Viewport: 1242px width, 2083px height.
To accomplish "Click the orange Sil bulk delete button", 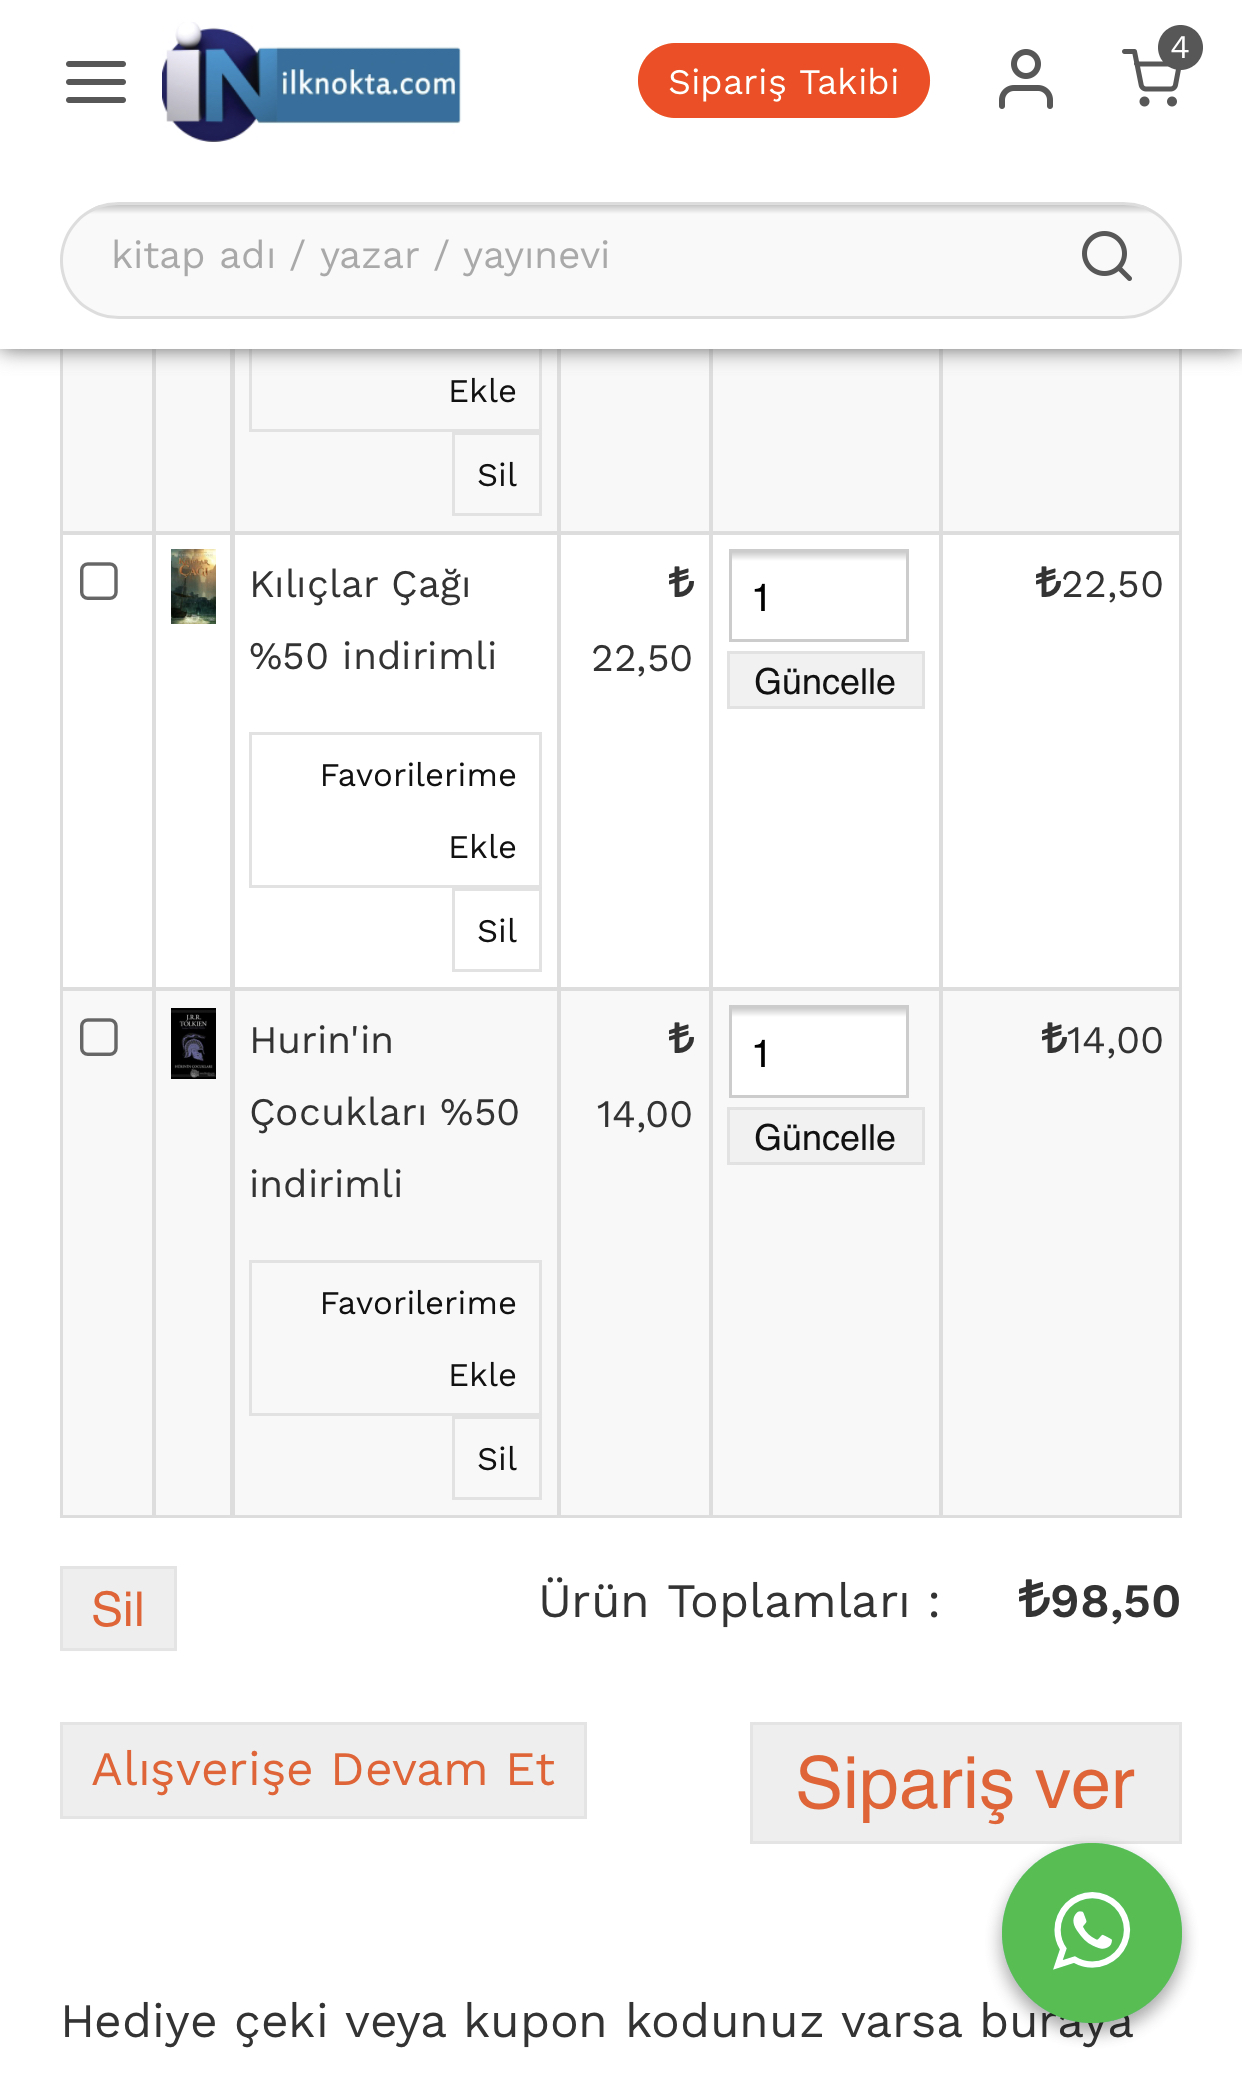I will point(118,1609).
